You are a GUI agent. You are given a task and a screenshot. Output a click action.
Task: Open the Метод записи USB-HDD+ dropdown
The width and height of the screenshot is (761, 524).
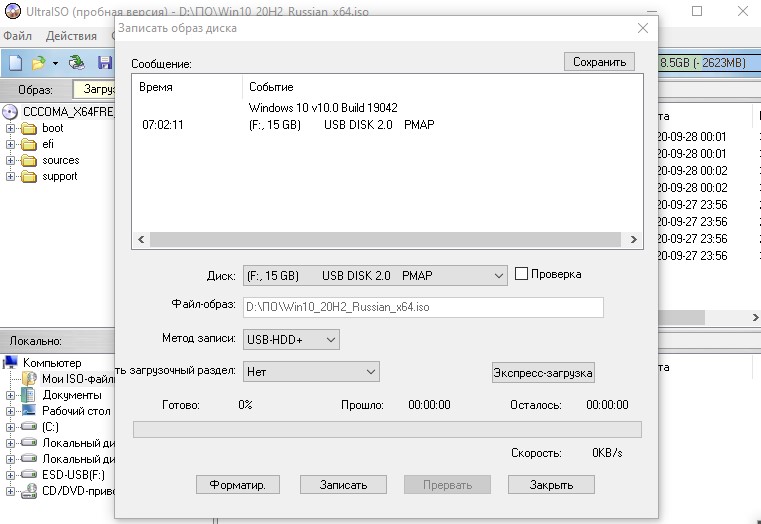tap(291, 340)
